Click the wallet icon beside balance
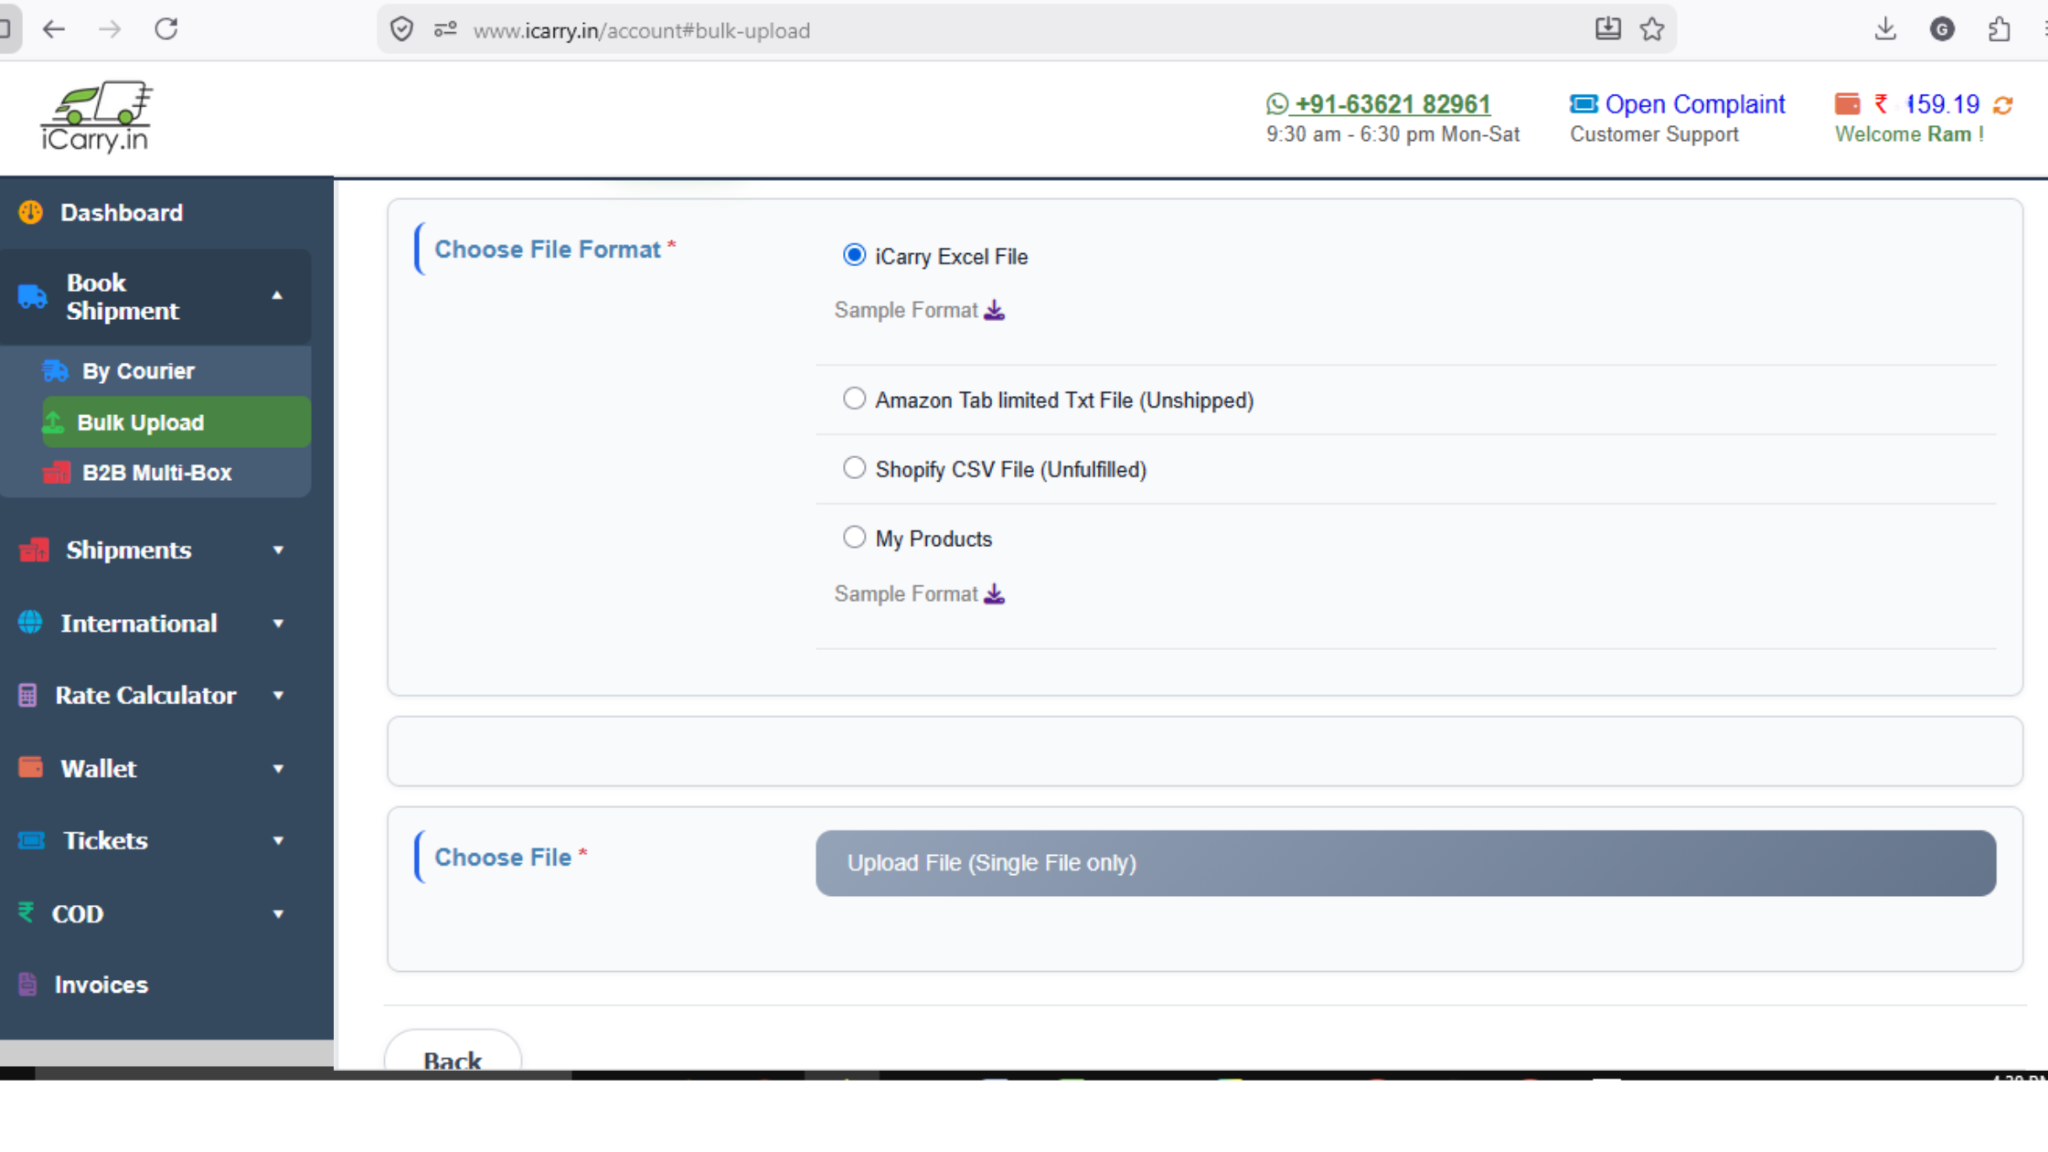2048x1152 pixels. point(1847,104)
